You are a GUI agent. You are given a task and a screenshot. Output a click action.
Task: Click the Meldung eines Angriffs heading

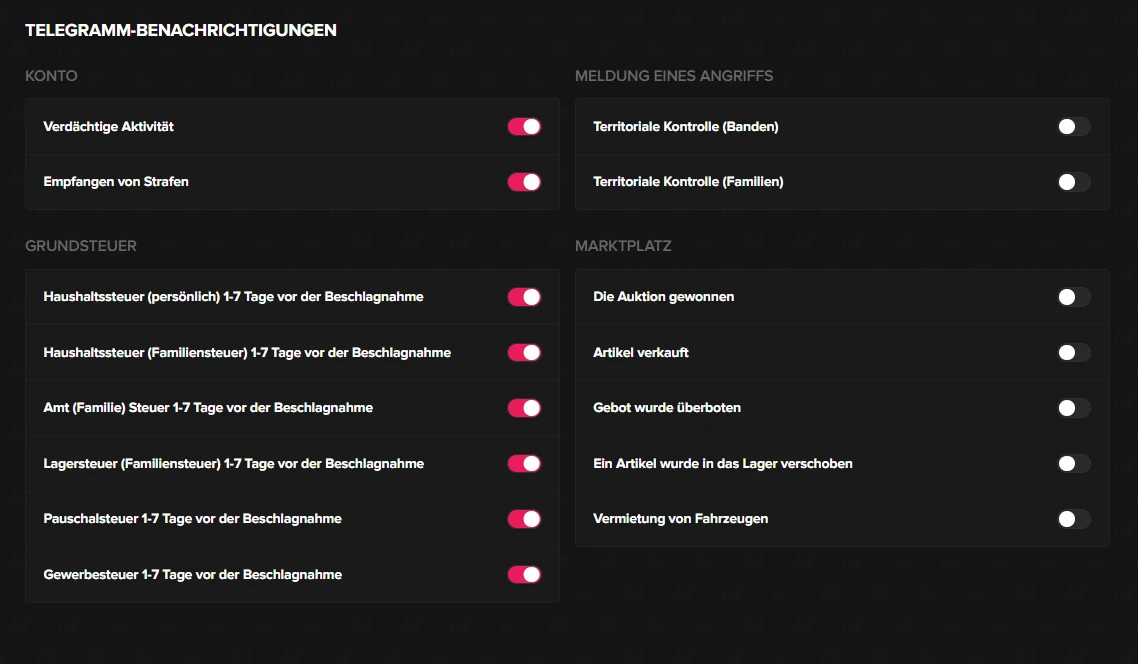674,76
